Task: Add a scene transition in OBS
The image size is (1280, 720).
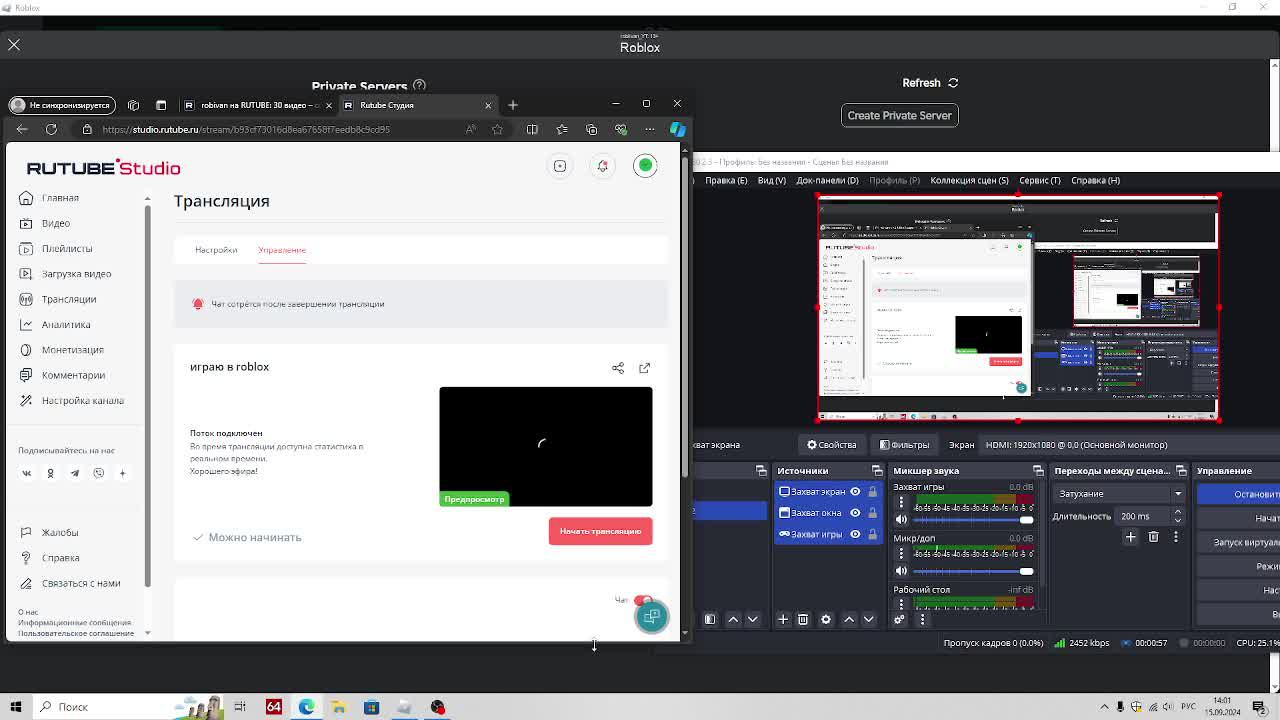Action: [1131, 537]
